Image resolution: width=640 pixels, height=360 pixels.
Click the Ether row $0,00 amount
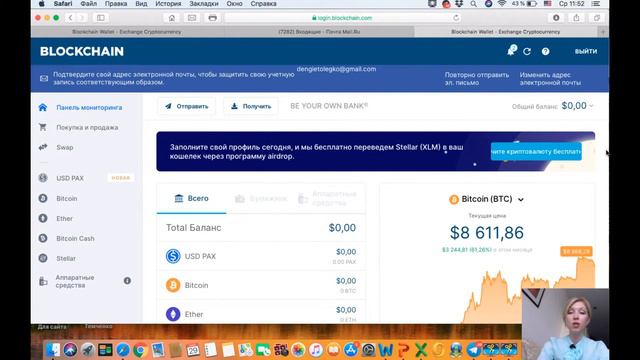tap(346, 310)
